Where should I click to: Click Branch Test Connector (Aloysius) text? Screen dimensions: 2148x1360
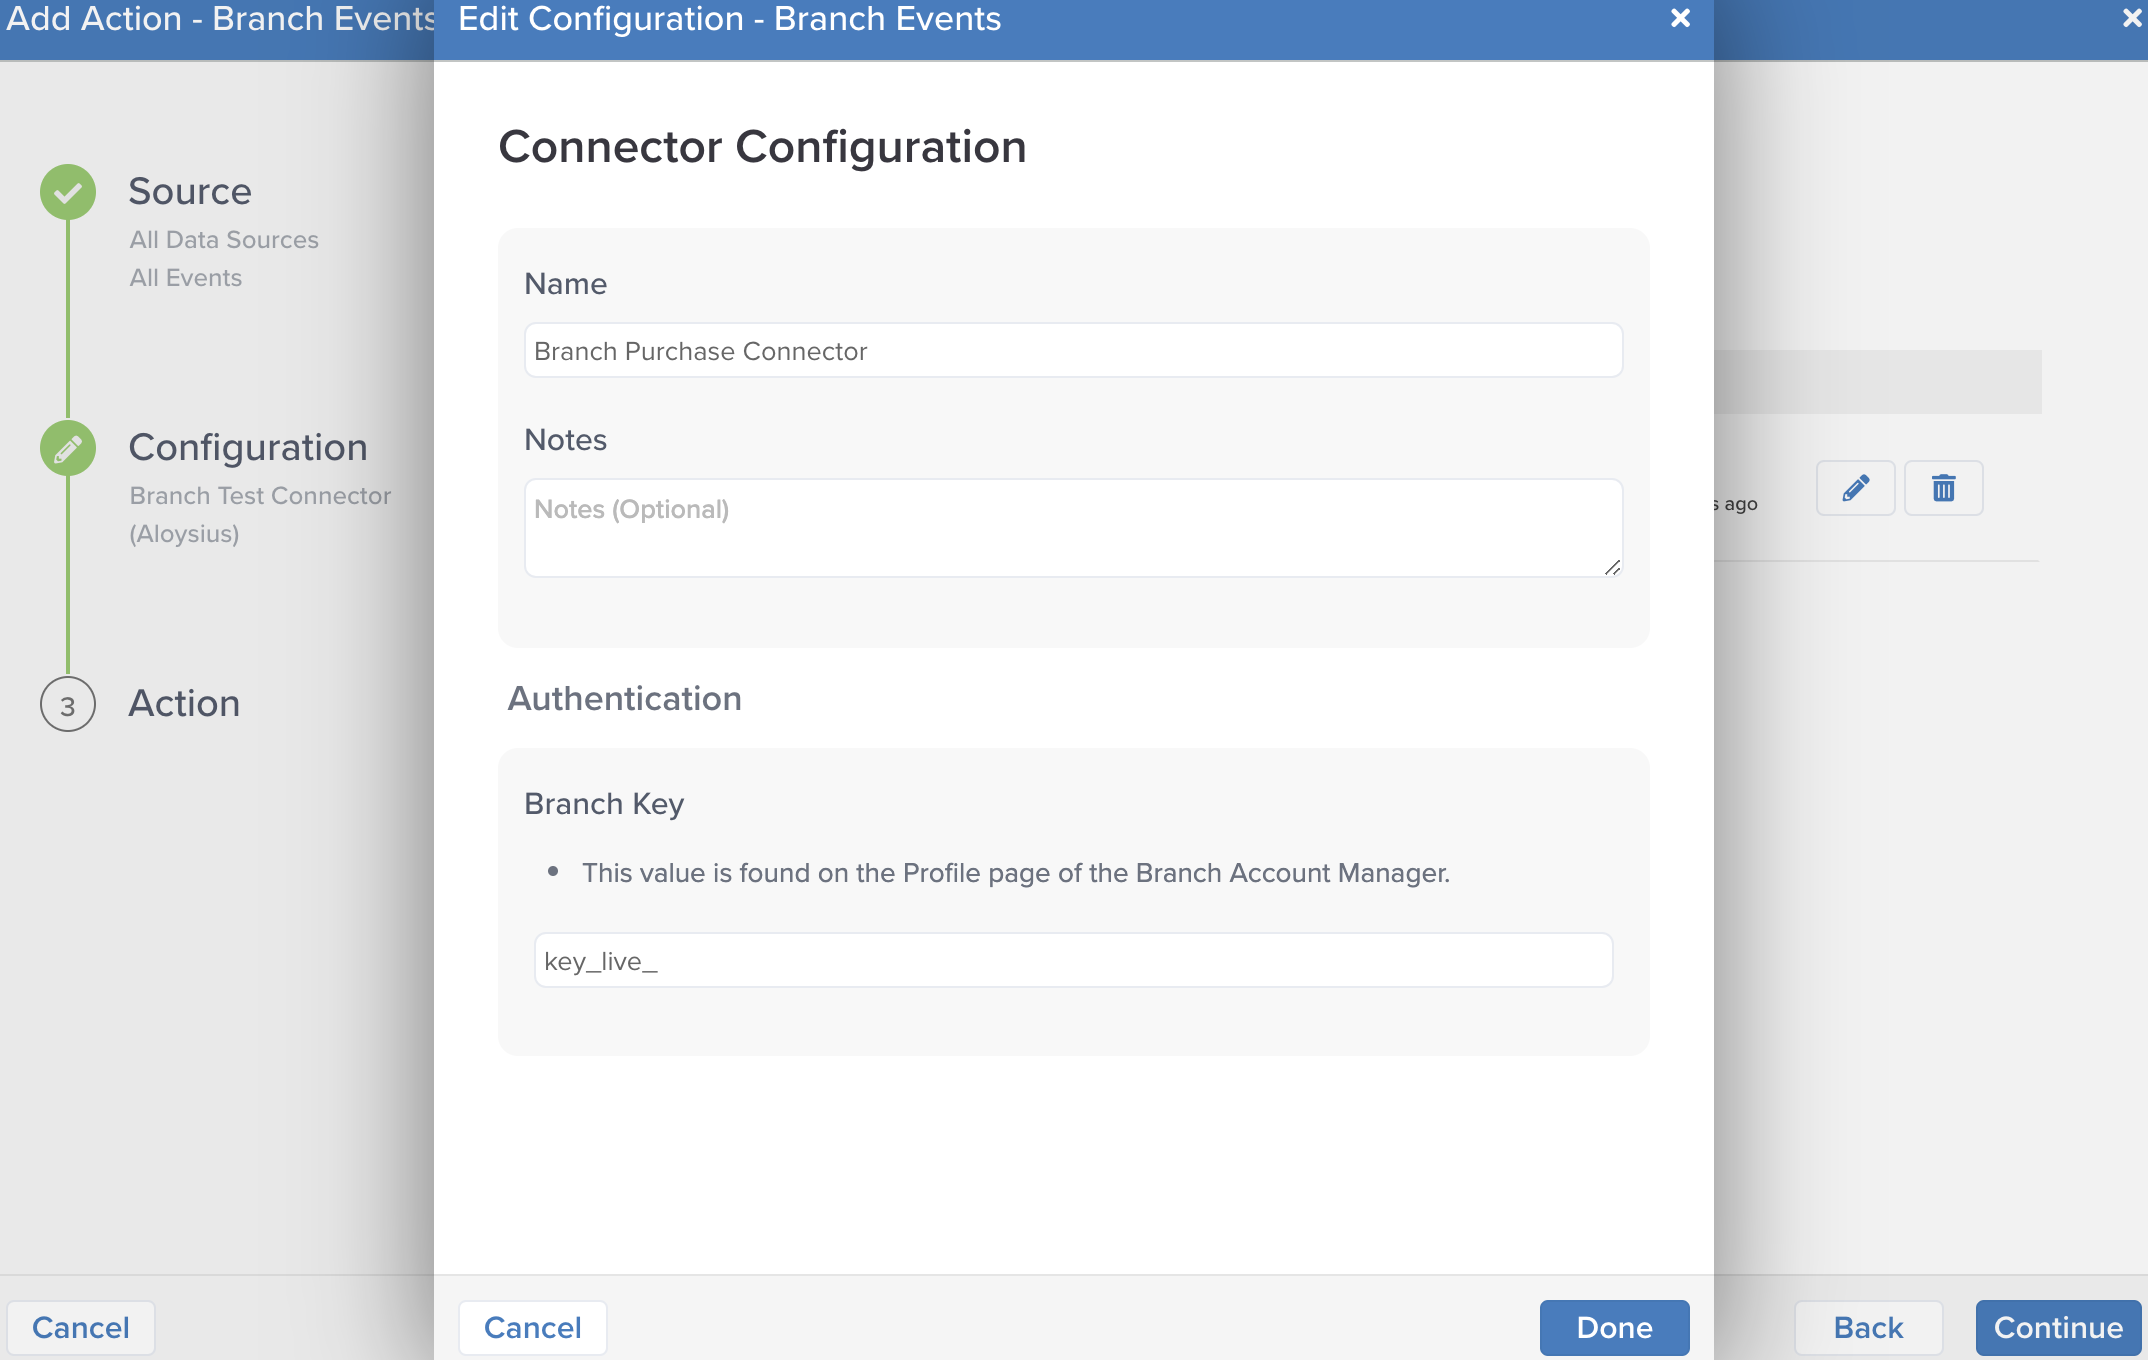(260, 515)
